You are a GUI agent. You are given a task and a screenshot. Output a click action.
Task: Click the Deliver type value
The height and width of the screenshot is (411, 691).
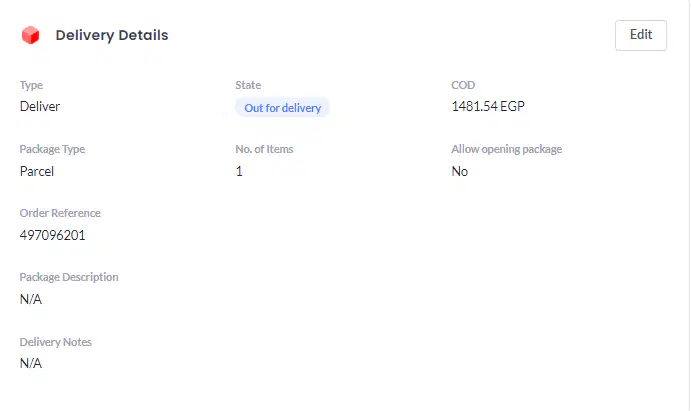pyautogui.click(x=40, y=106)
